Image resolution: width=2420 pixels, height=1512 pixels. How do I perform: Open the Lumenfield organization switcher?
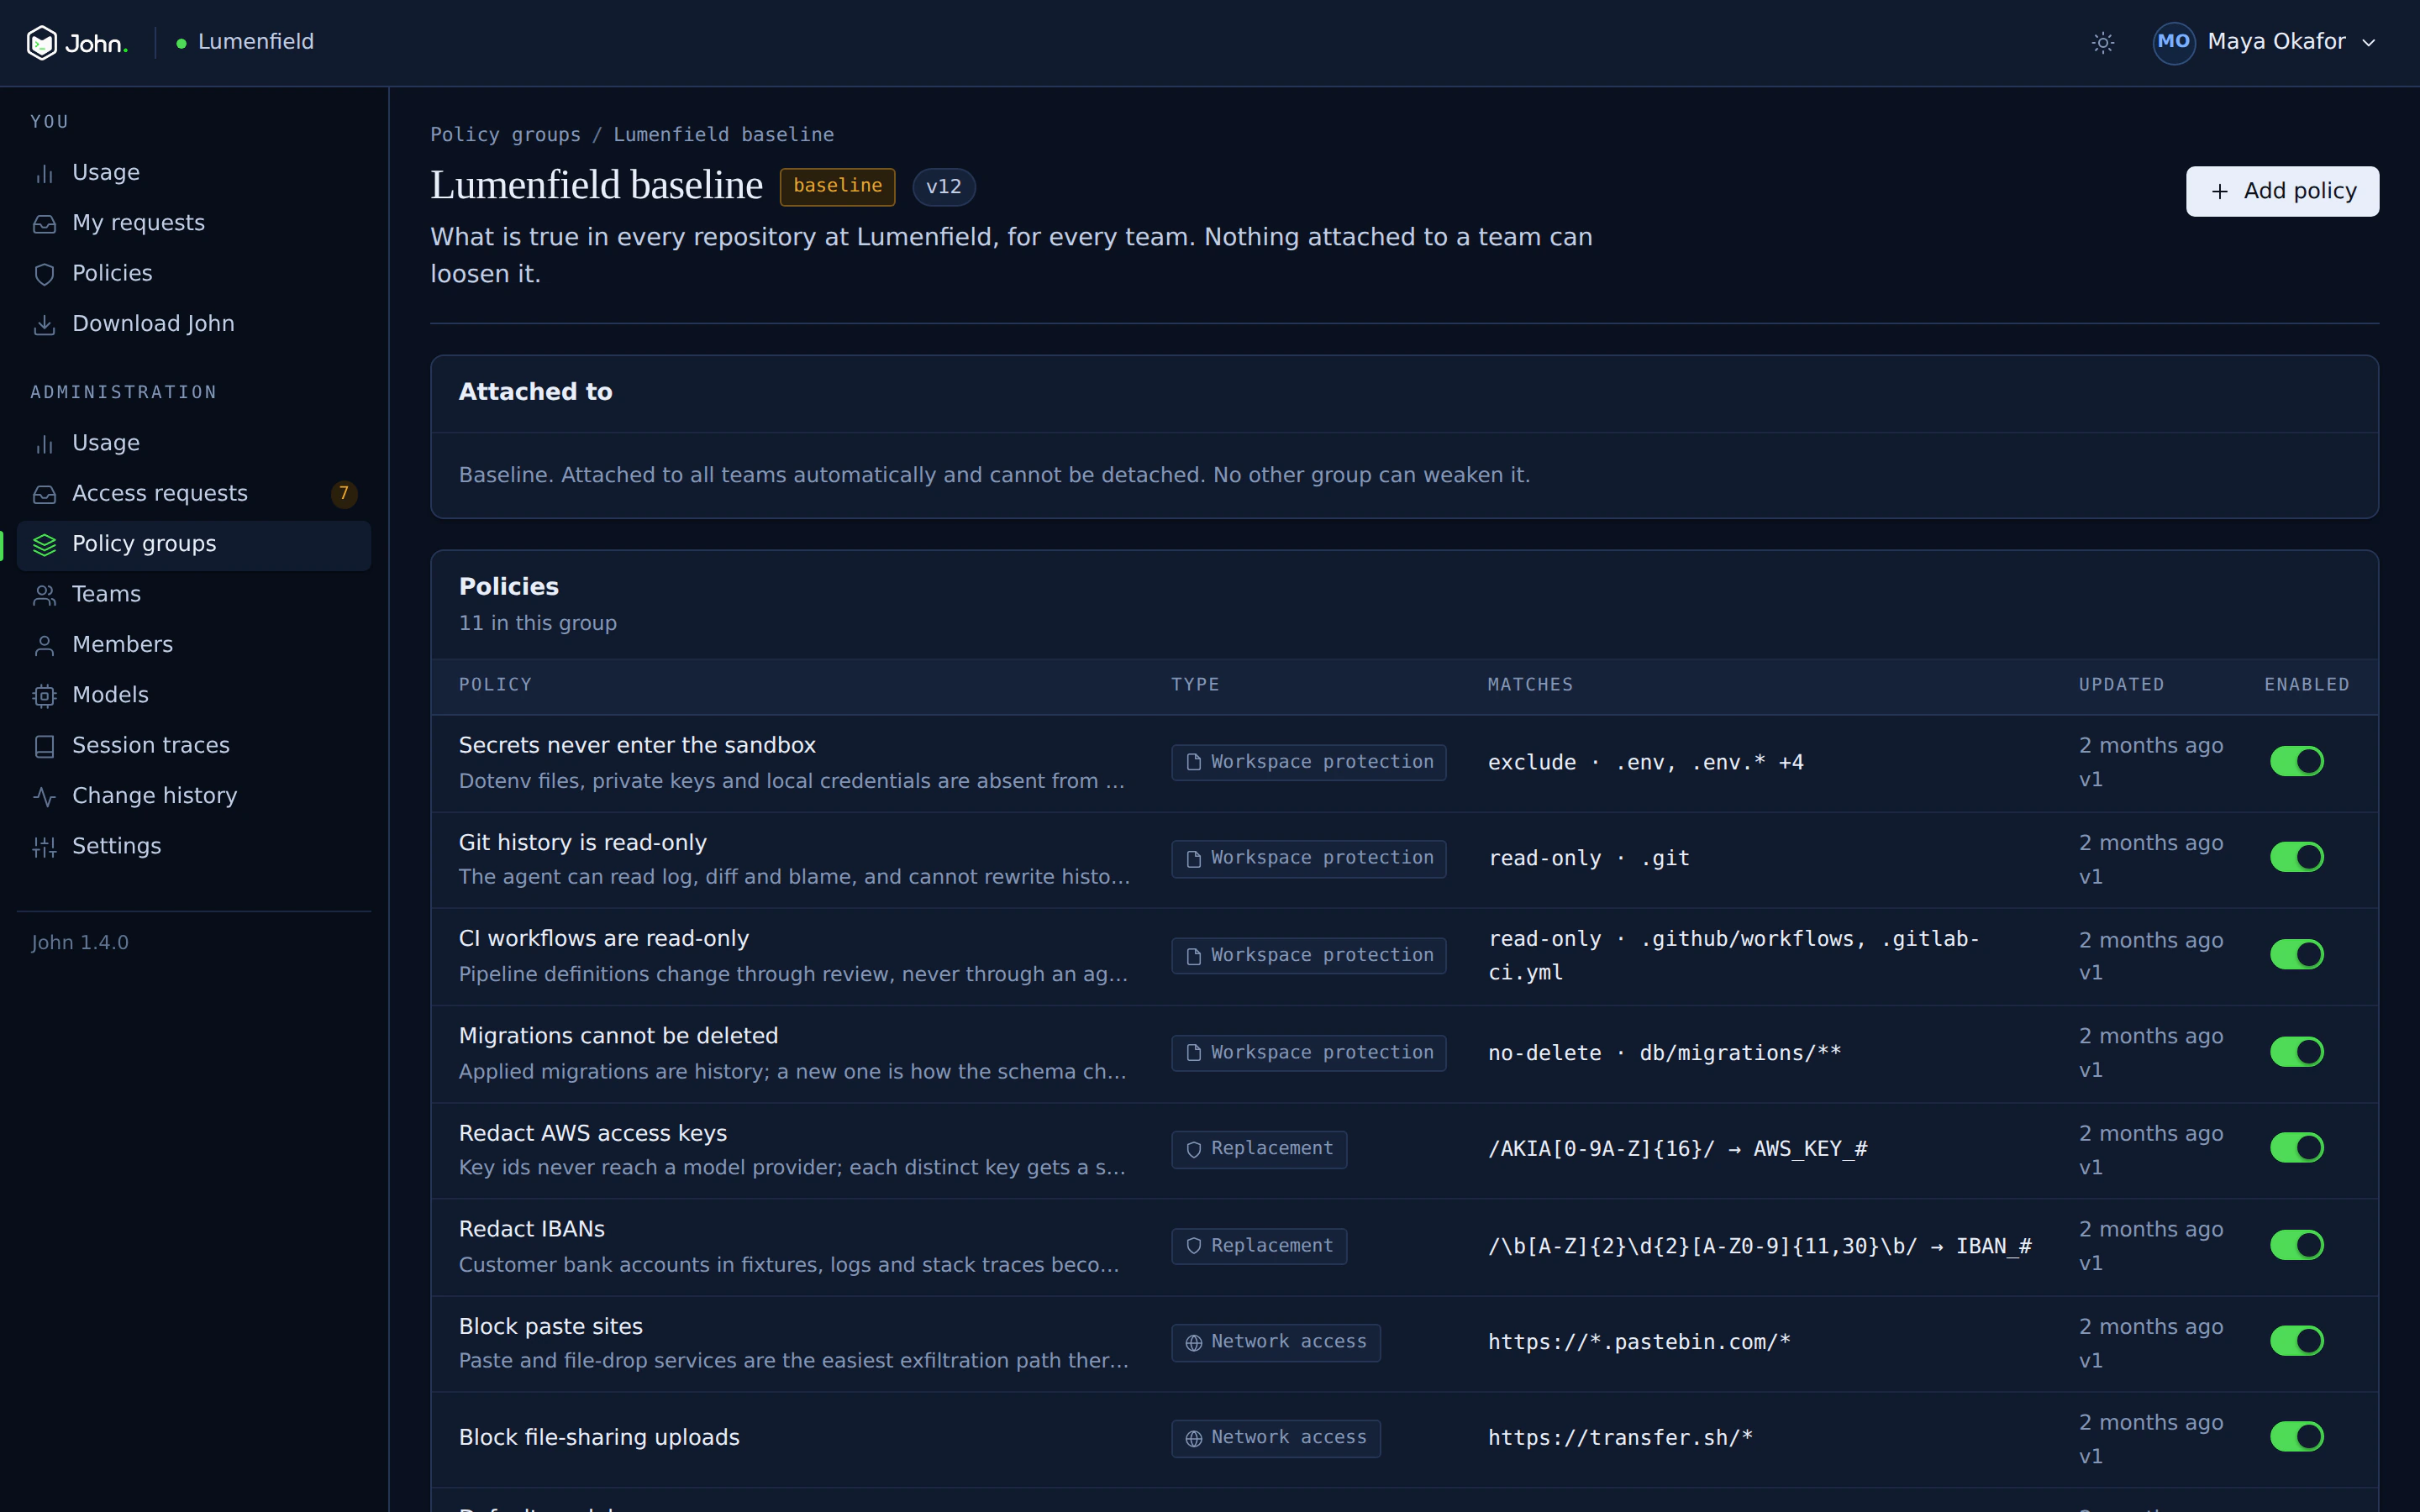[245, 42]
